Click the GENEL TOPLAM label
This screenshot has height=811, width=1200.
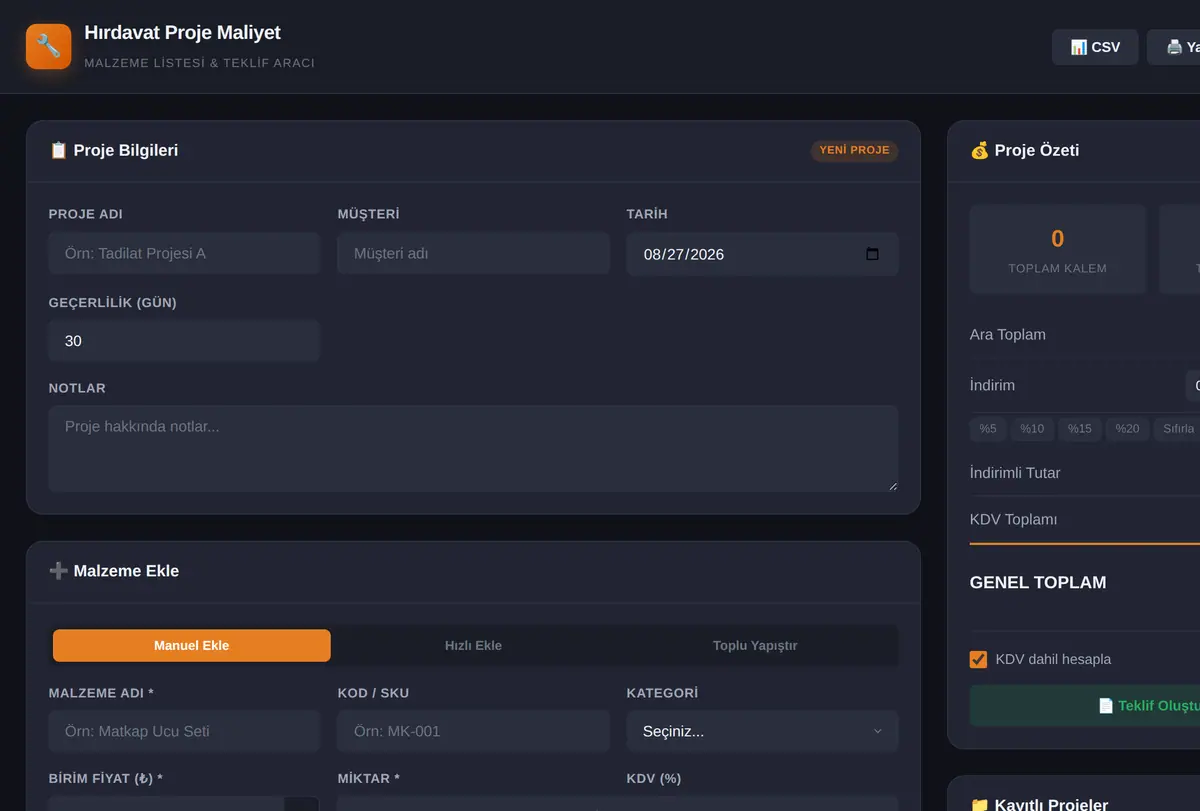pos(1038,582)
